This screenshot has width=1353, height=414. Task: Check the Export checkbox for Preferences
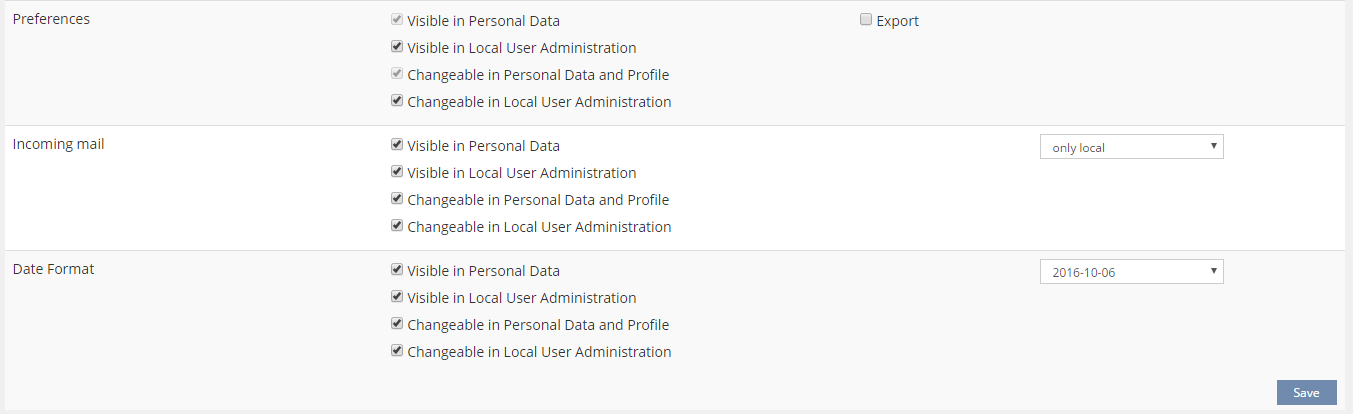866,20
